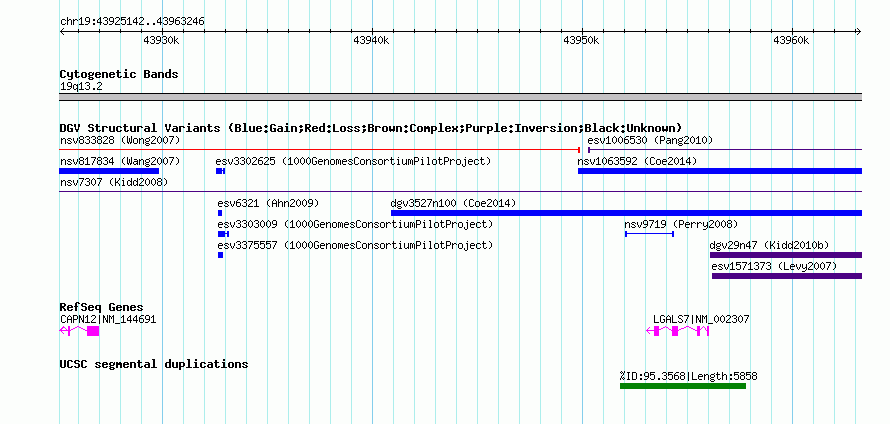Open the CAPN12 gene model glyph
Screen dimensions: 890x424
click(x=79, y=331)
